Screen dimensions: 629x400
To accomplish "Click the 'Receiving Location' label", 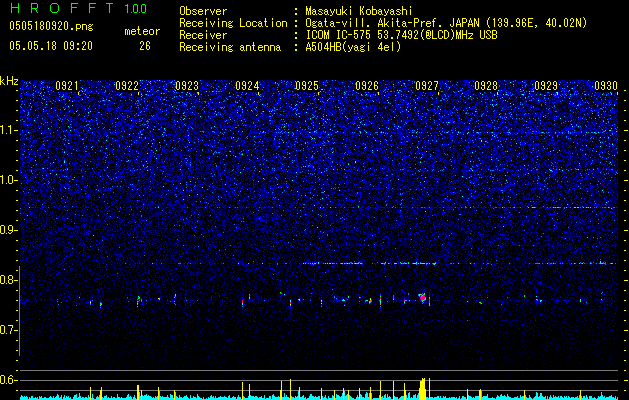I will pos(233,23).
